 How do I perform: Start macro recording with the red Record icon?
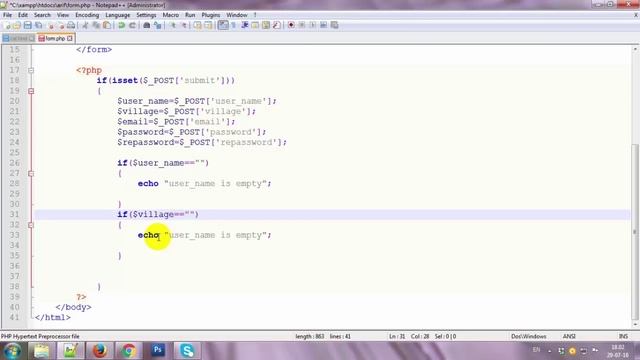(x=291, y=25)
